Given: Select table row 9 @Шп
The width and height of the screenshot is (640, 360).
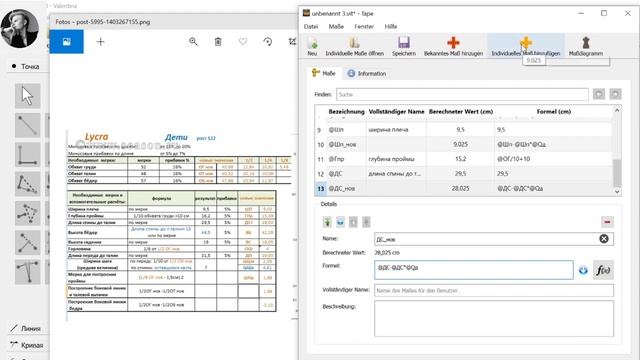Looking at the screenshot, I should pos(464,129).
